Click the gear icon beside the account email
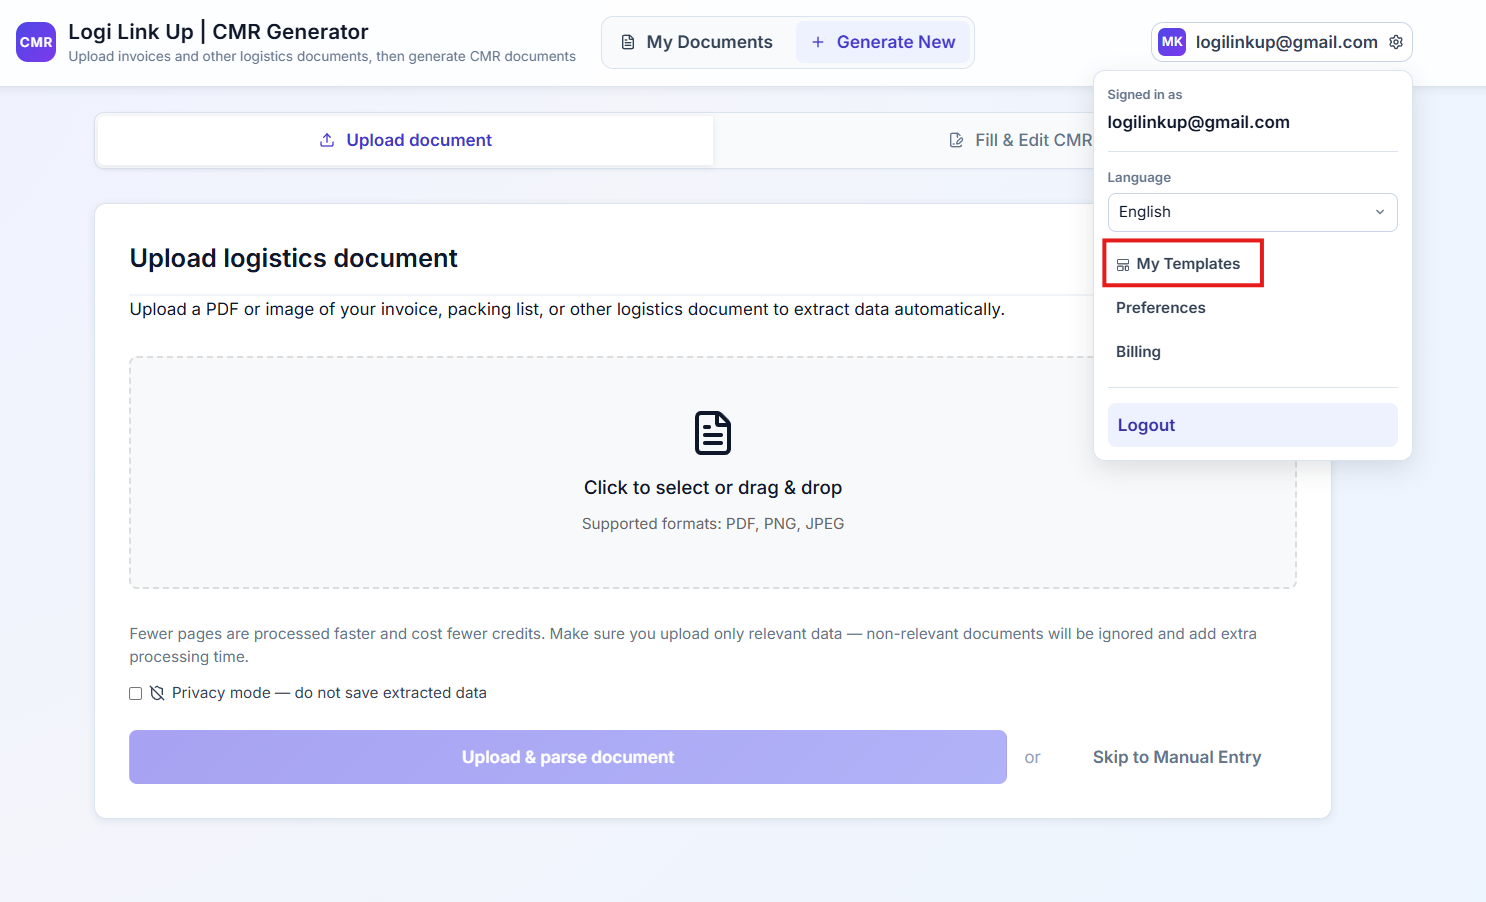1486x902 pixels. pyautogui.click(x=1396, y=42)
